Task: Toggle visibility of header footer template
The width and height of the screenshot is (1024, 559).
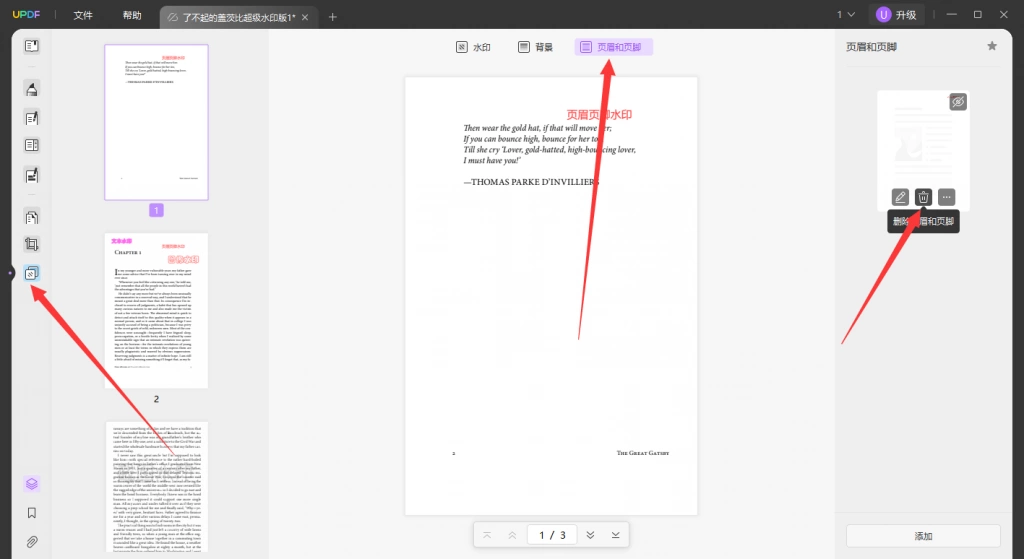Action: click(x=957, y=102)
